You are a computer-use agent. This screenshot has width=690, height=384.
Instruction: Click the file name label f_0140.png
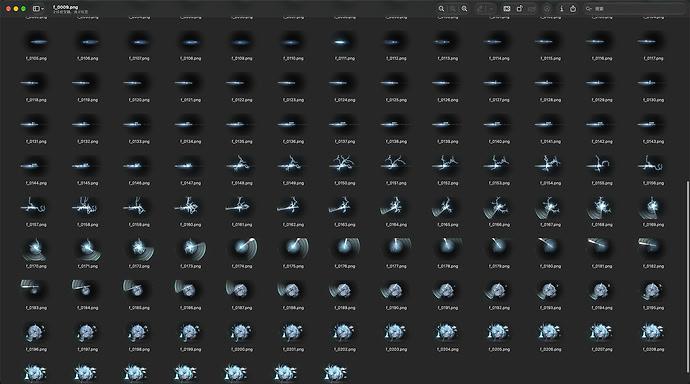click(499, 142)
